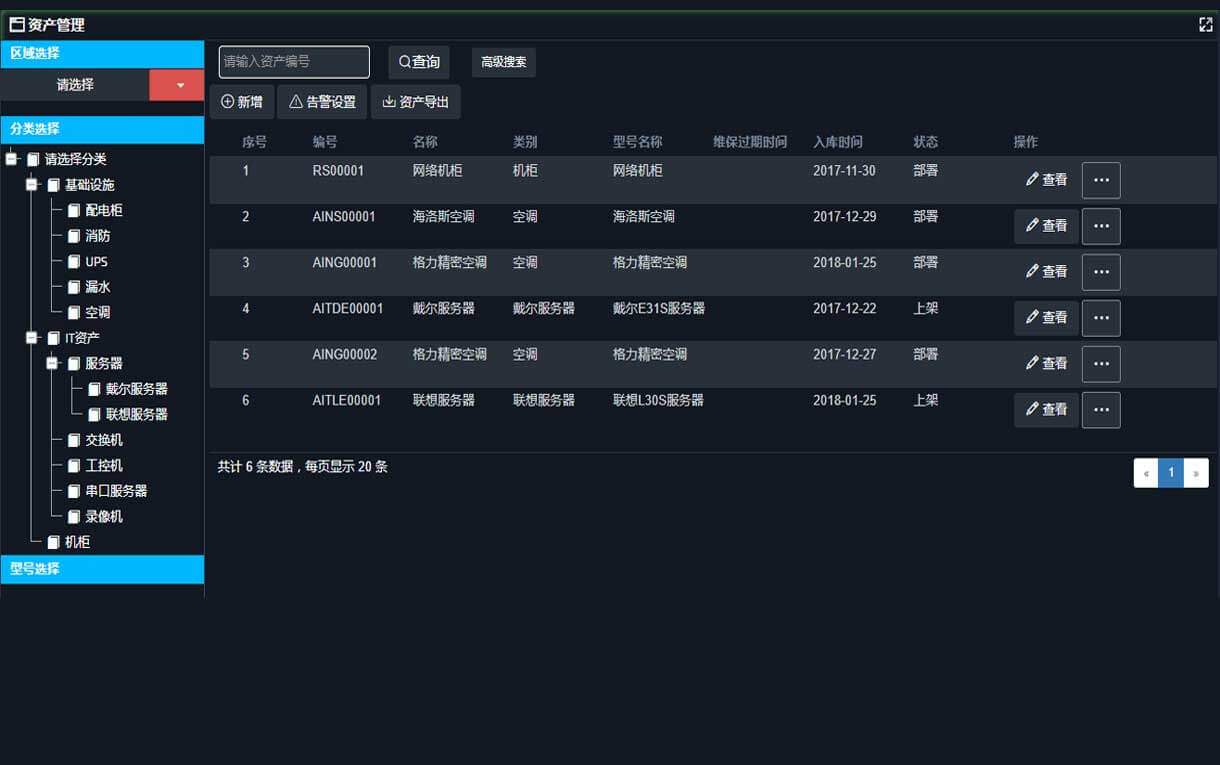Viewport: 1220px width, 765px height.
Task: Collapse the 服务器 tree node
Action: click(x=52, y=363)
